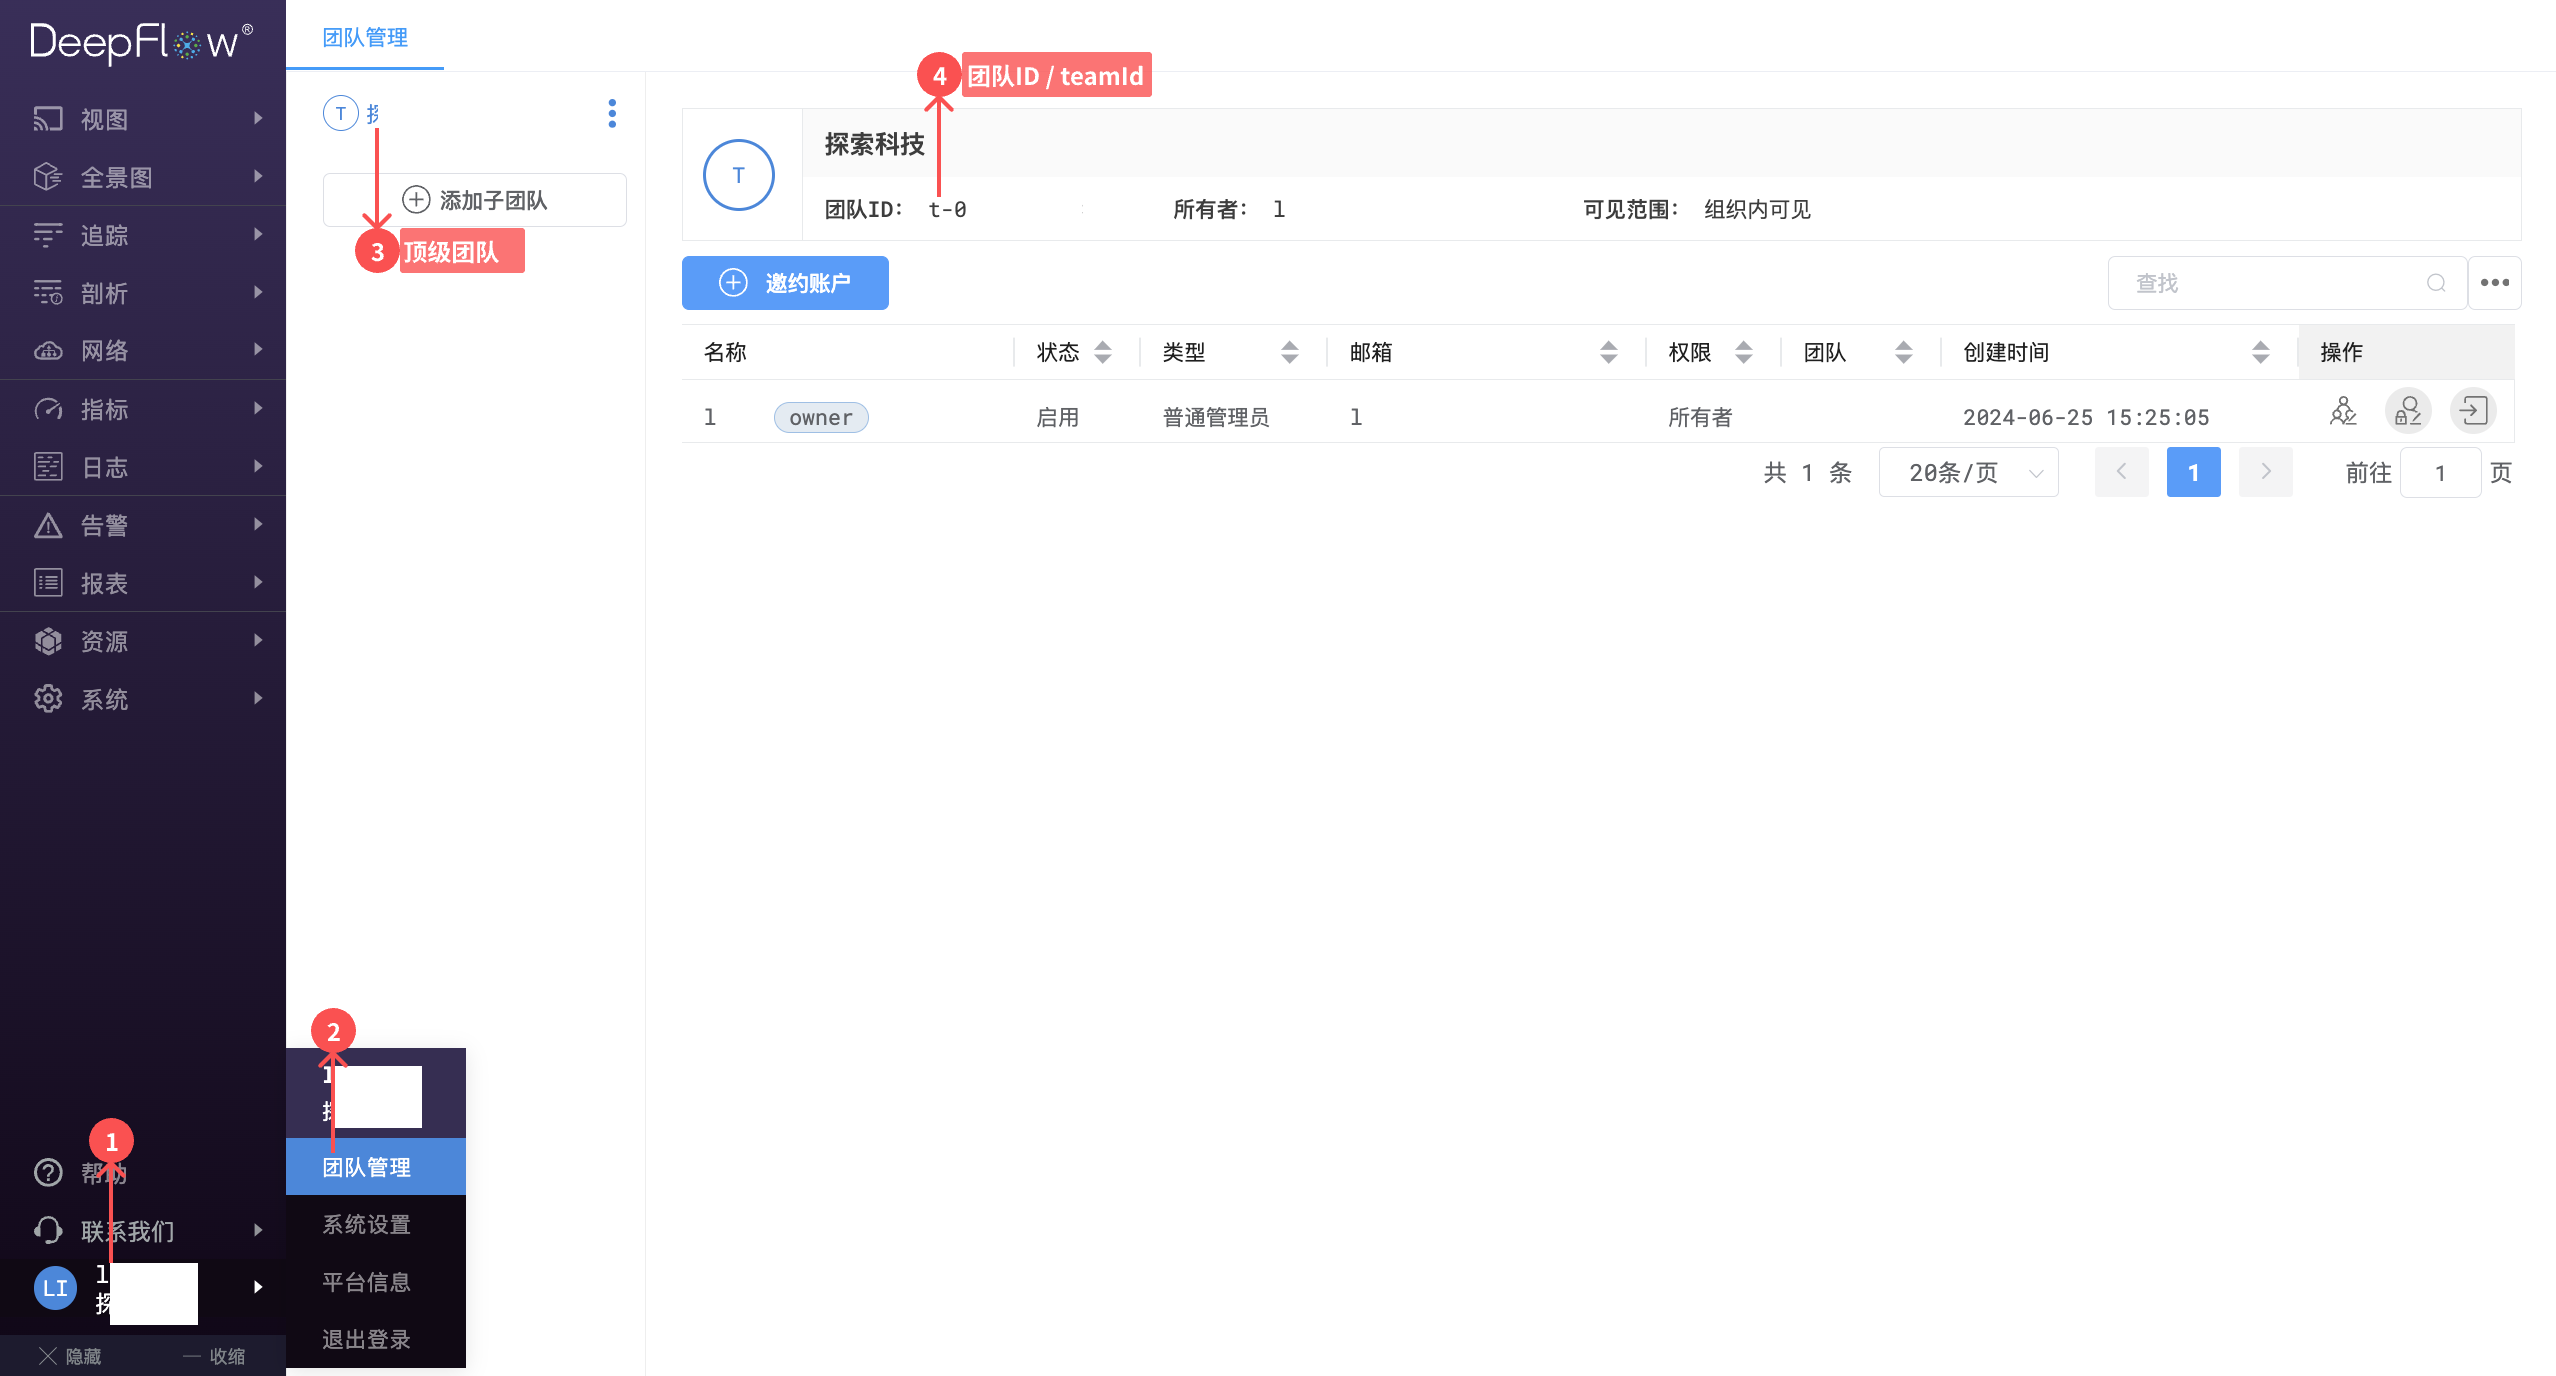This screenshot has height=1376, width=2556.
Task: Open permission settings icon for the owner row
Action: pyautogui.click(x=2408, y=411)
